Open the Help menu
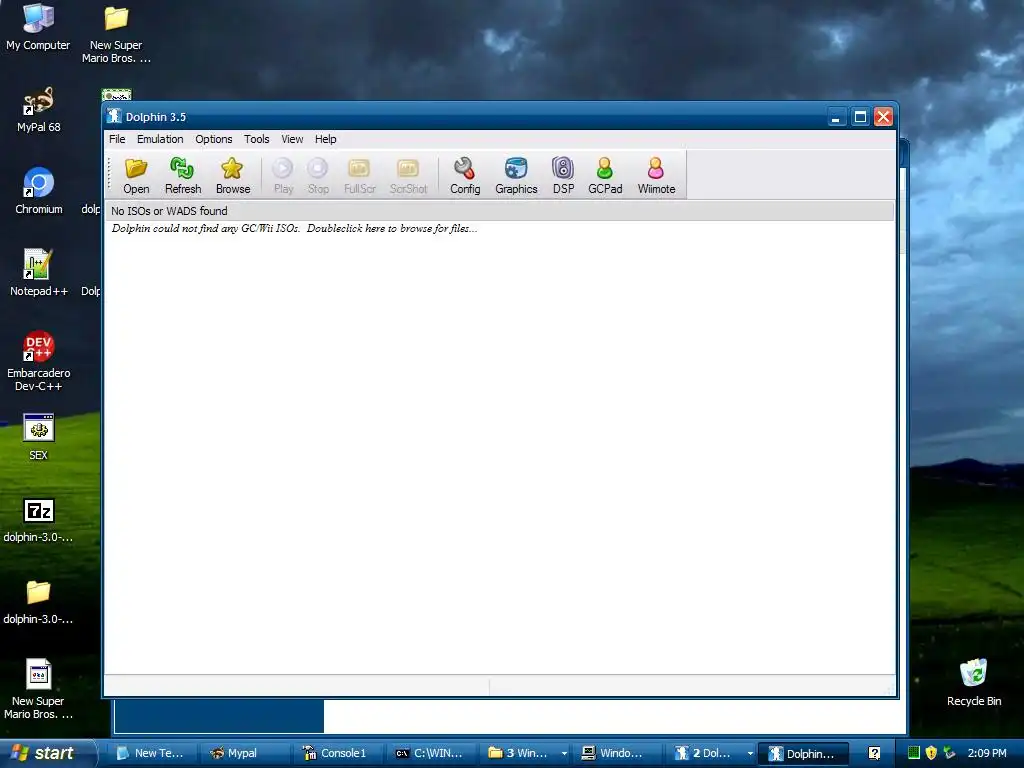The height and width of the screenshot is (768, 1024). click(325, 139)
